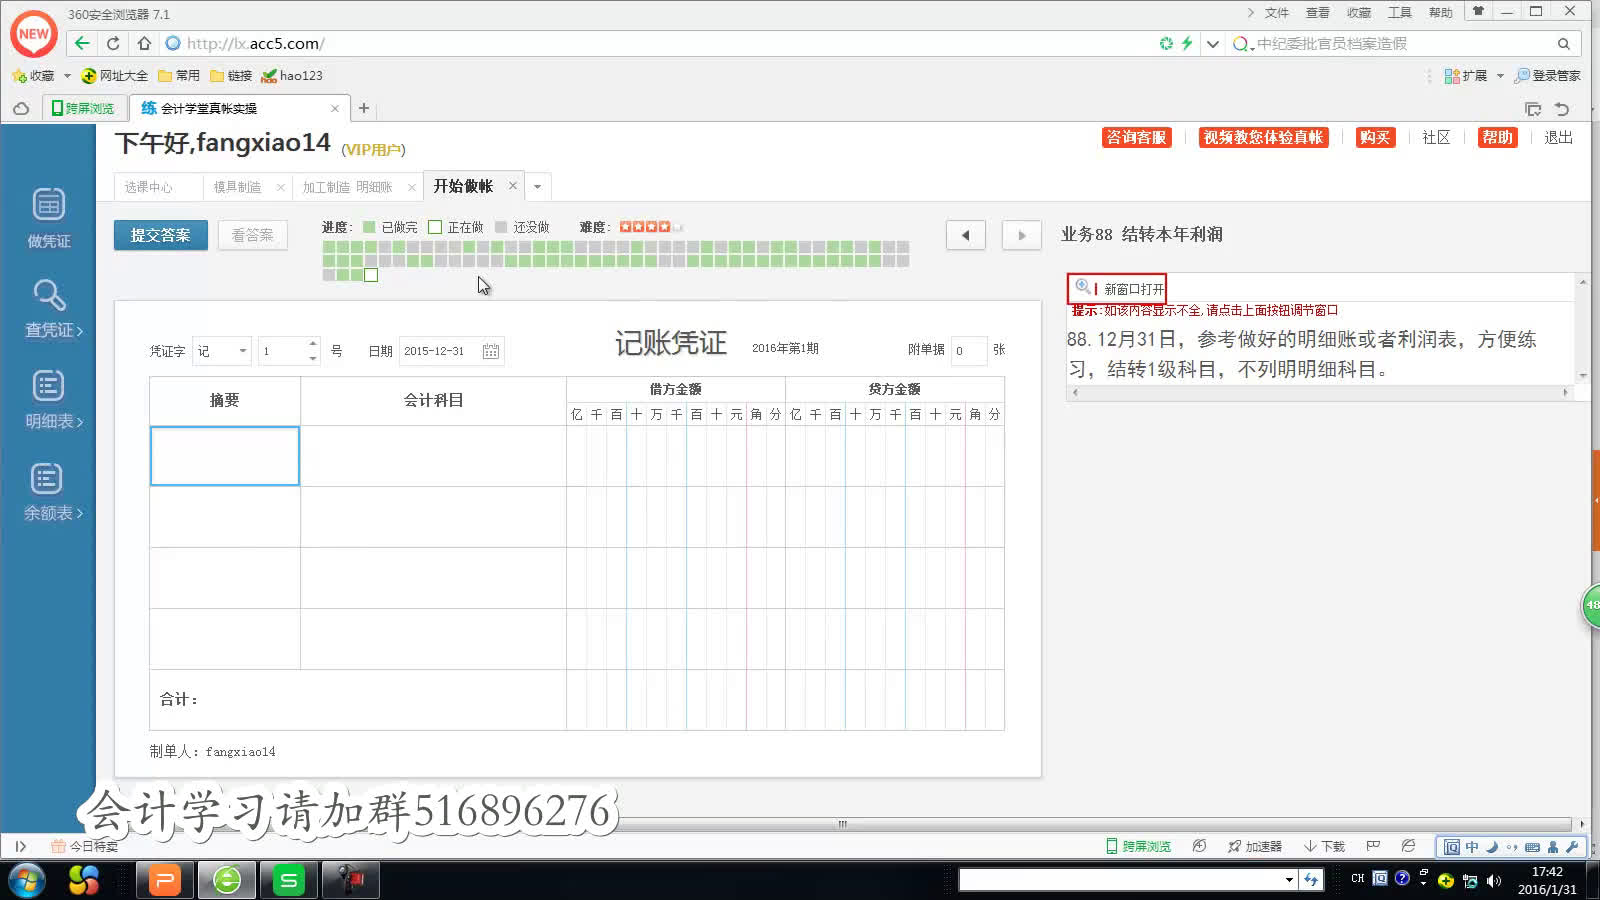Close the 开始做帐 tab
Image resolution: width=1600 pixels, height=900 pixels.
click(x=512, y=185)
